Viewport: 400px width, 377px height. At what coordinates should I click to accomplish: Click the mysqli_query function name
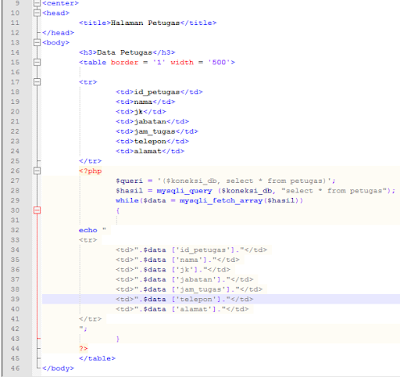(x=184, y=191)
